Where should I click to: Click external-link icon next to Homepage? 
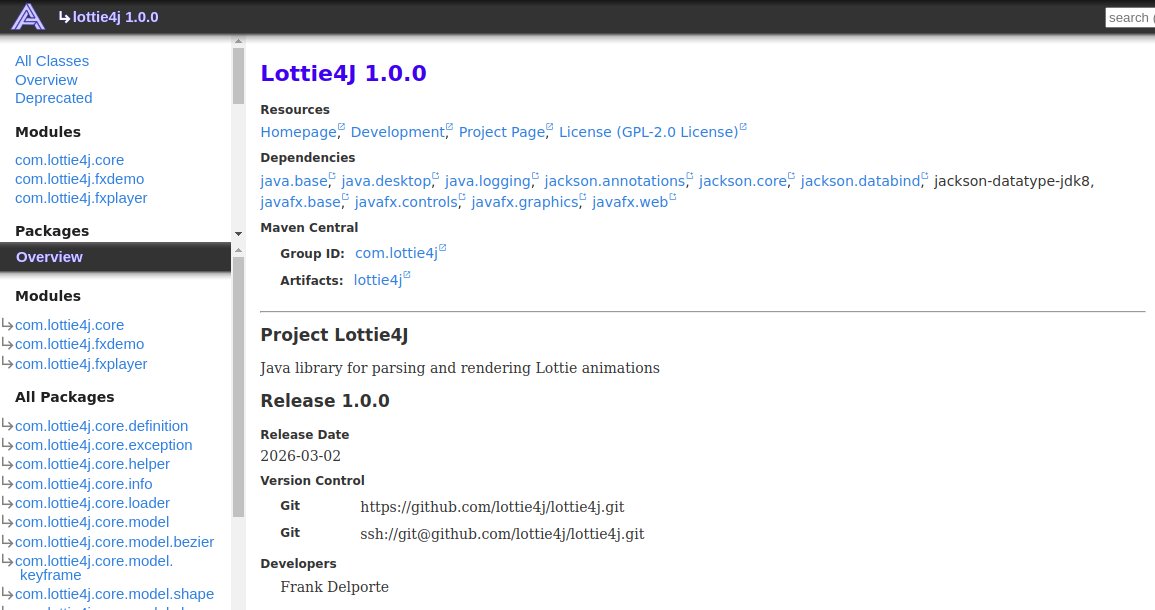coord(341,127)
